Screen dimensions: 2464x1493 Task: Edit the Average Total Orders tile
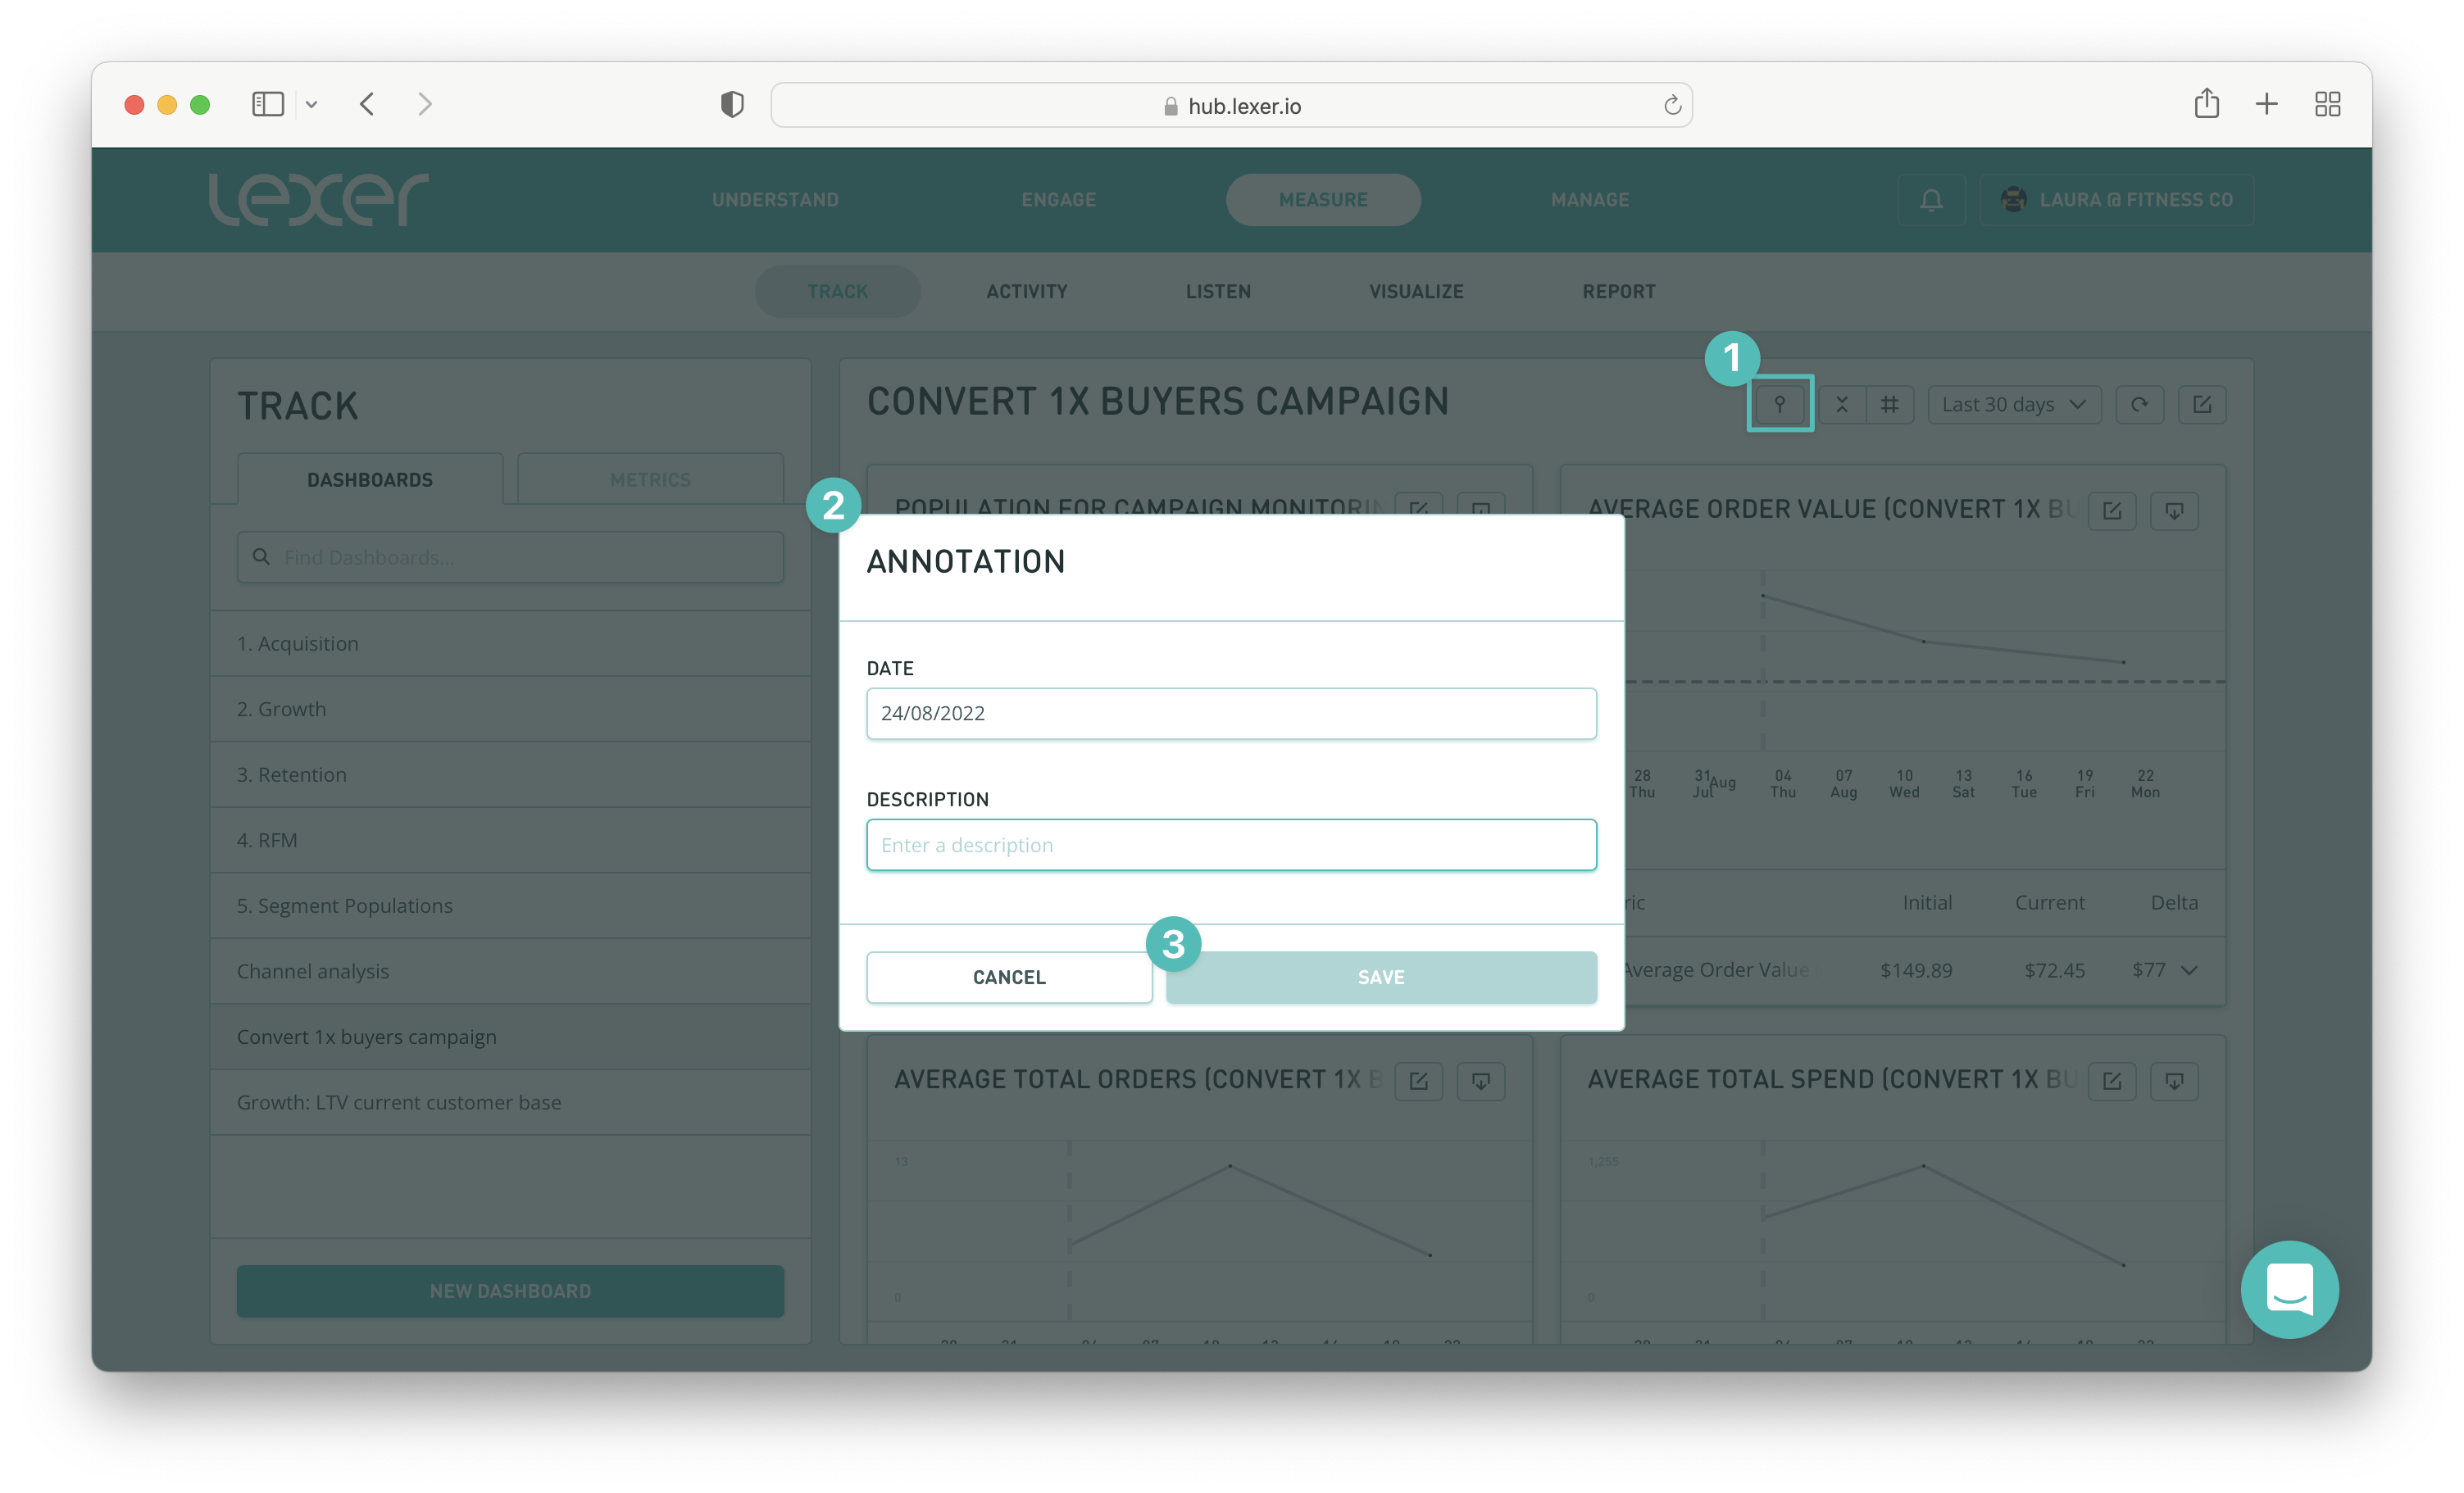1418,1081
